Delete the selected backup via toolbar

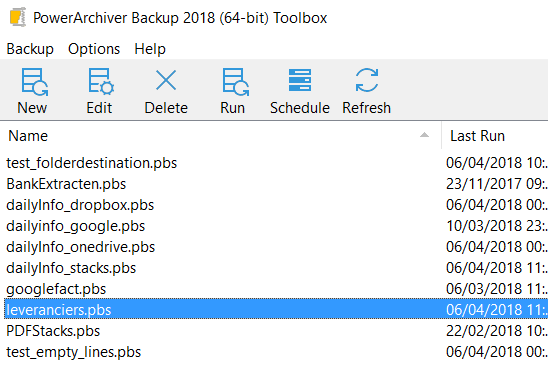coord(166,91)
